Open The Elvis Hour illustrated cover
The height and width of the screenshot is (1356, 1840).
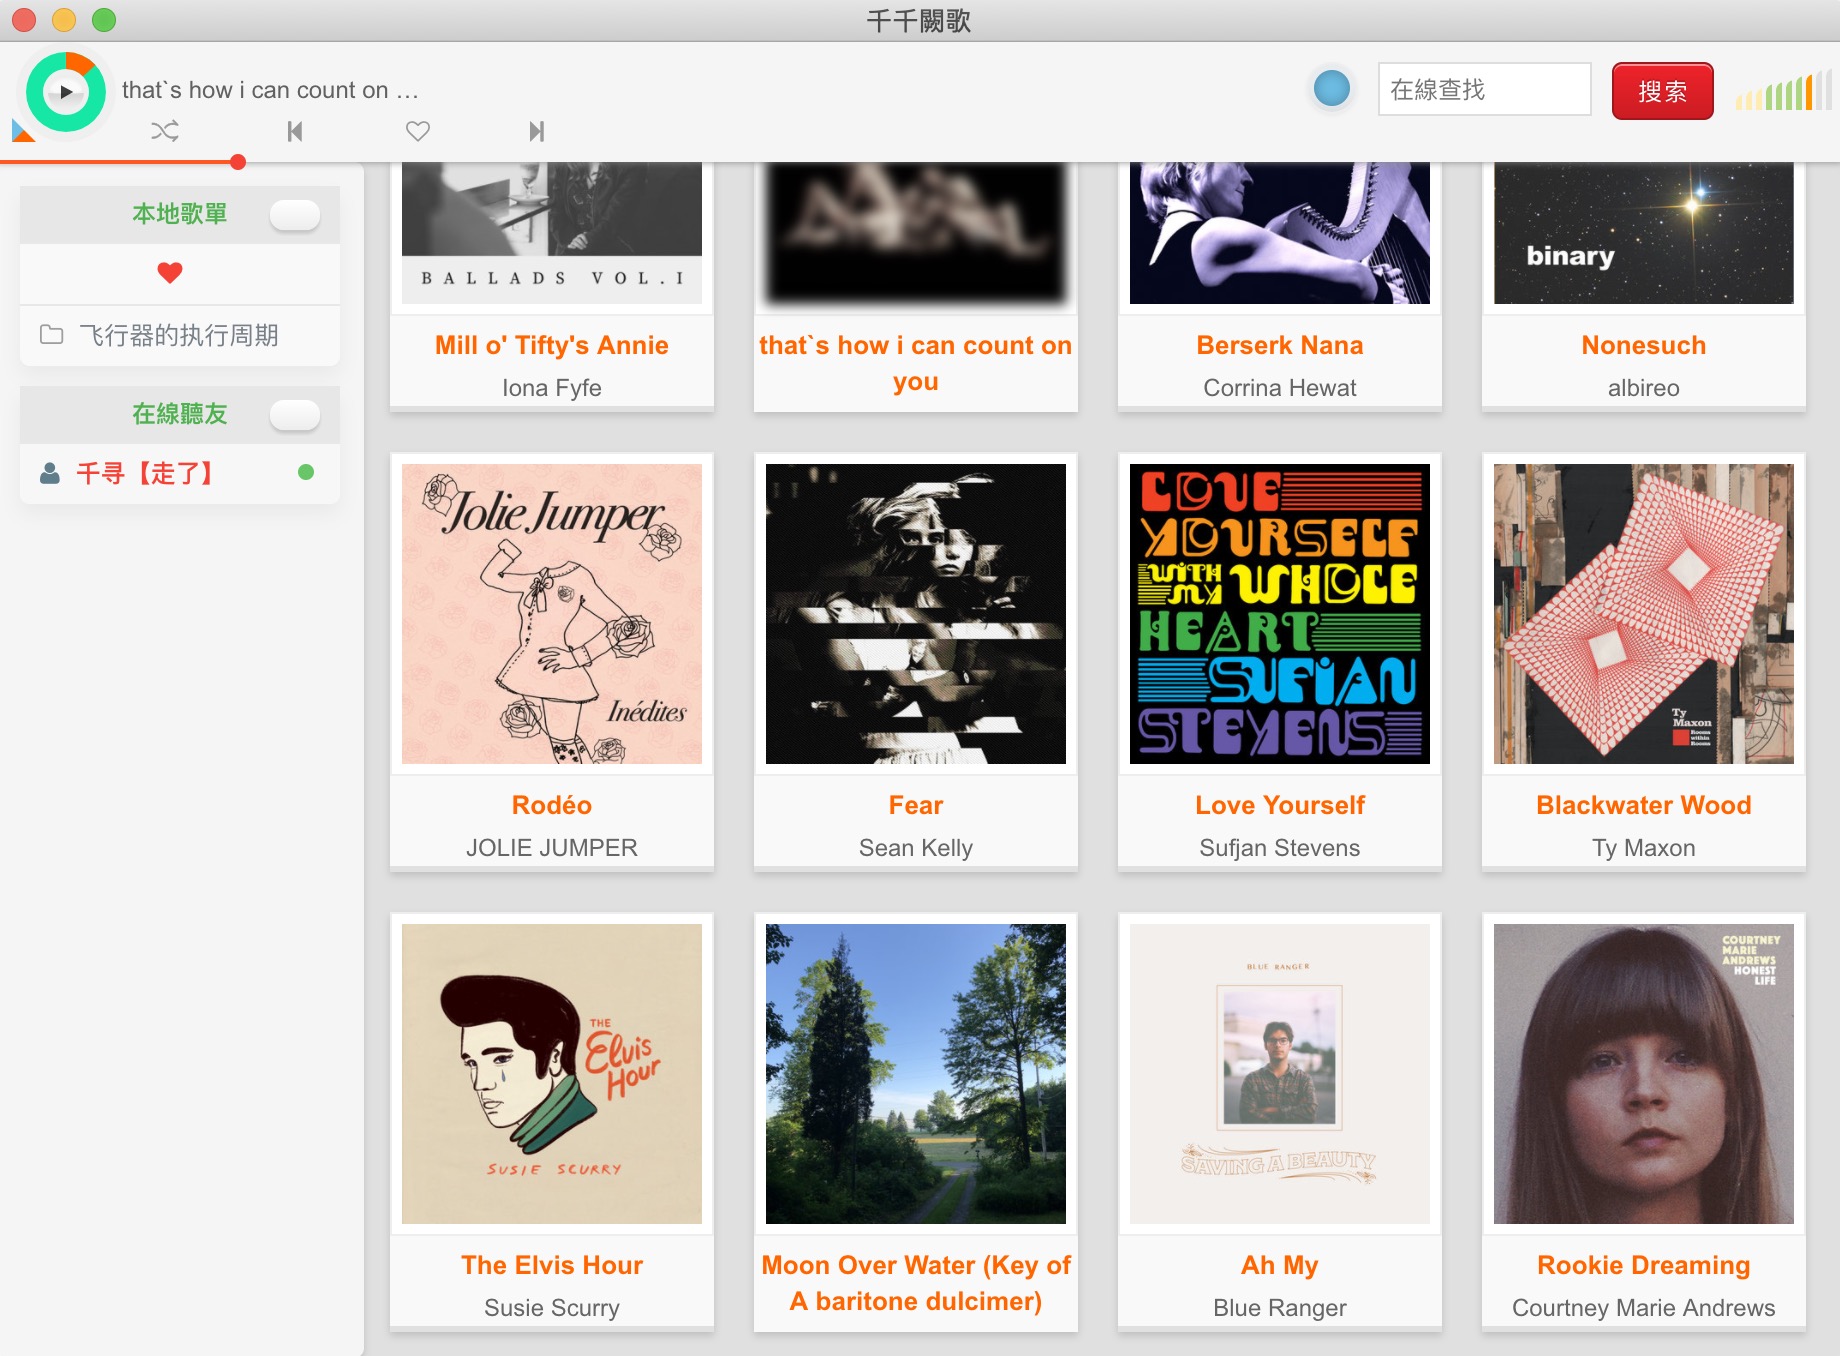pyautogui.click(x=552, y=1074)
